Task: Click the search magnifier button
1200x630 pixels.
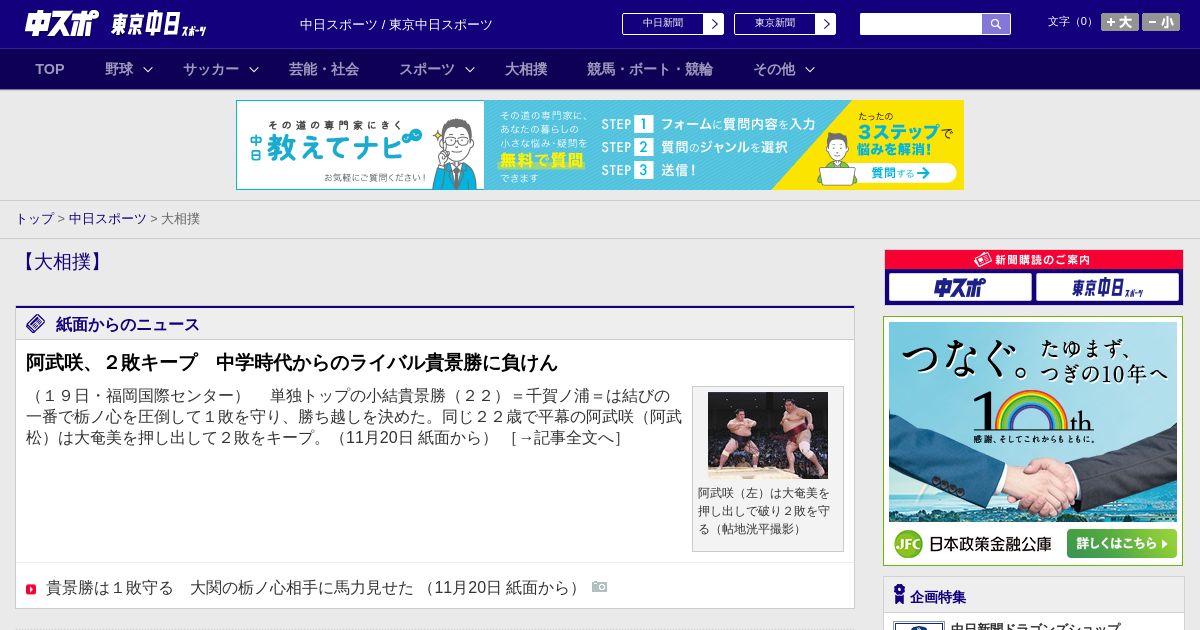Action: point(996,24)
